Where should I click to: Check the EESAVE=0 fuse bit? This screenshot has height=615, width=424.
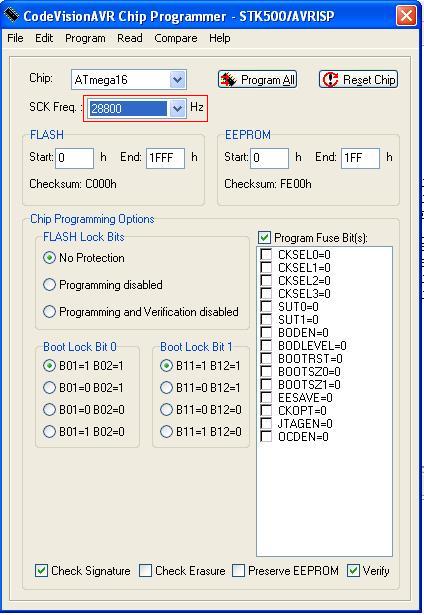click(266, 397)
